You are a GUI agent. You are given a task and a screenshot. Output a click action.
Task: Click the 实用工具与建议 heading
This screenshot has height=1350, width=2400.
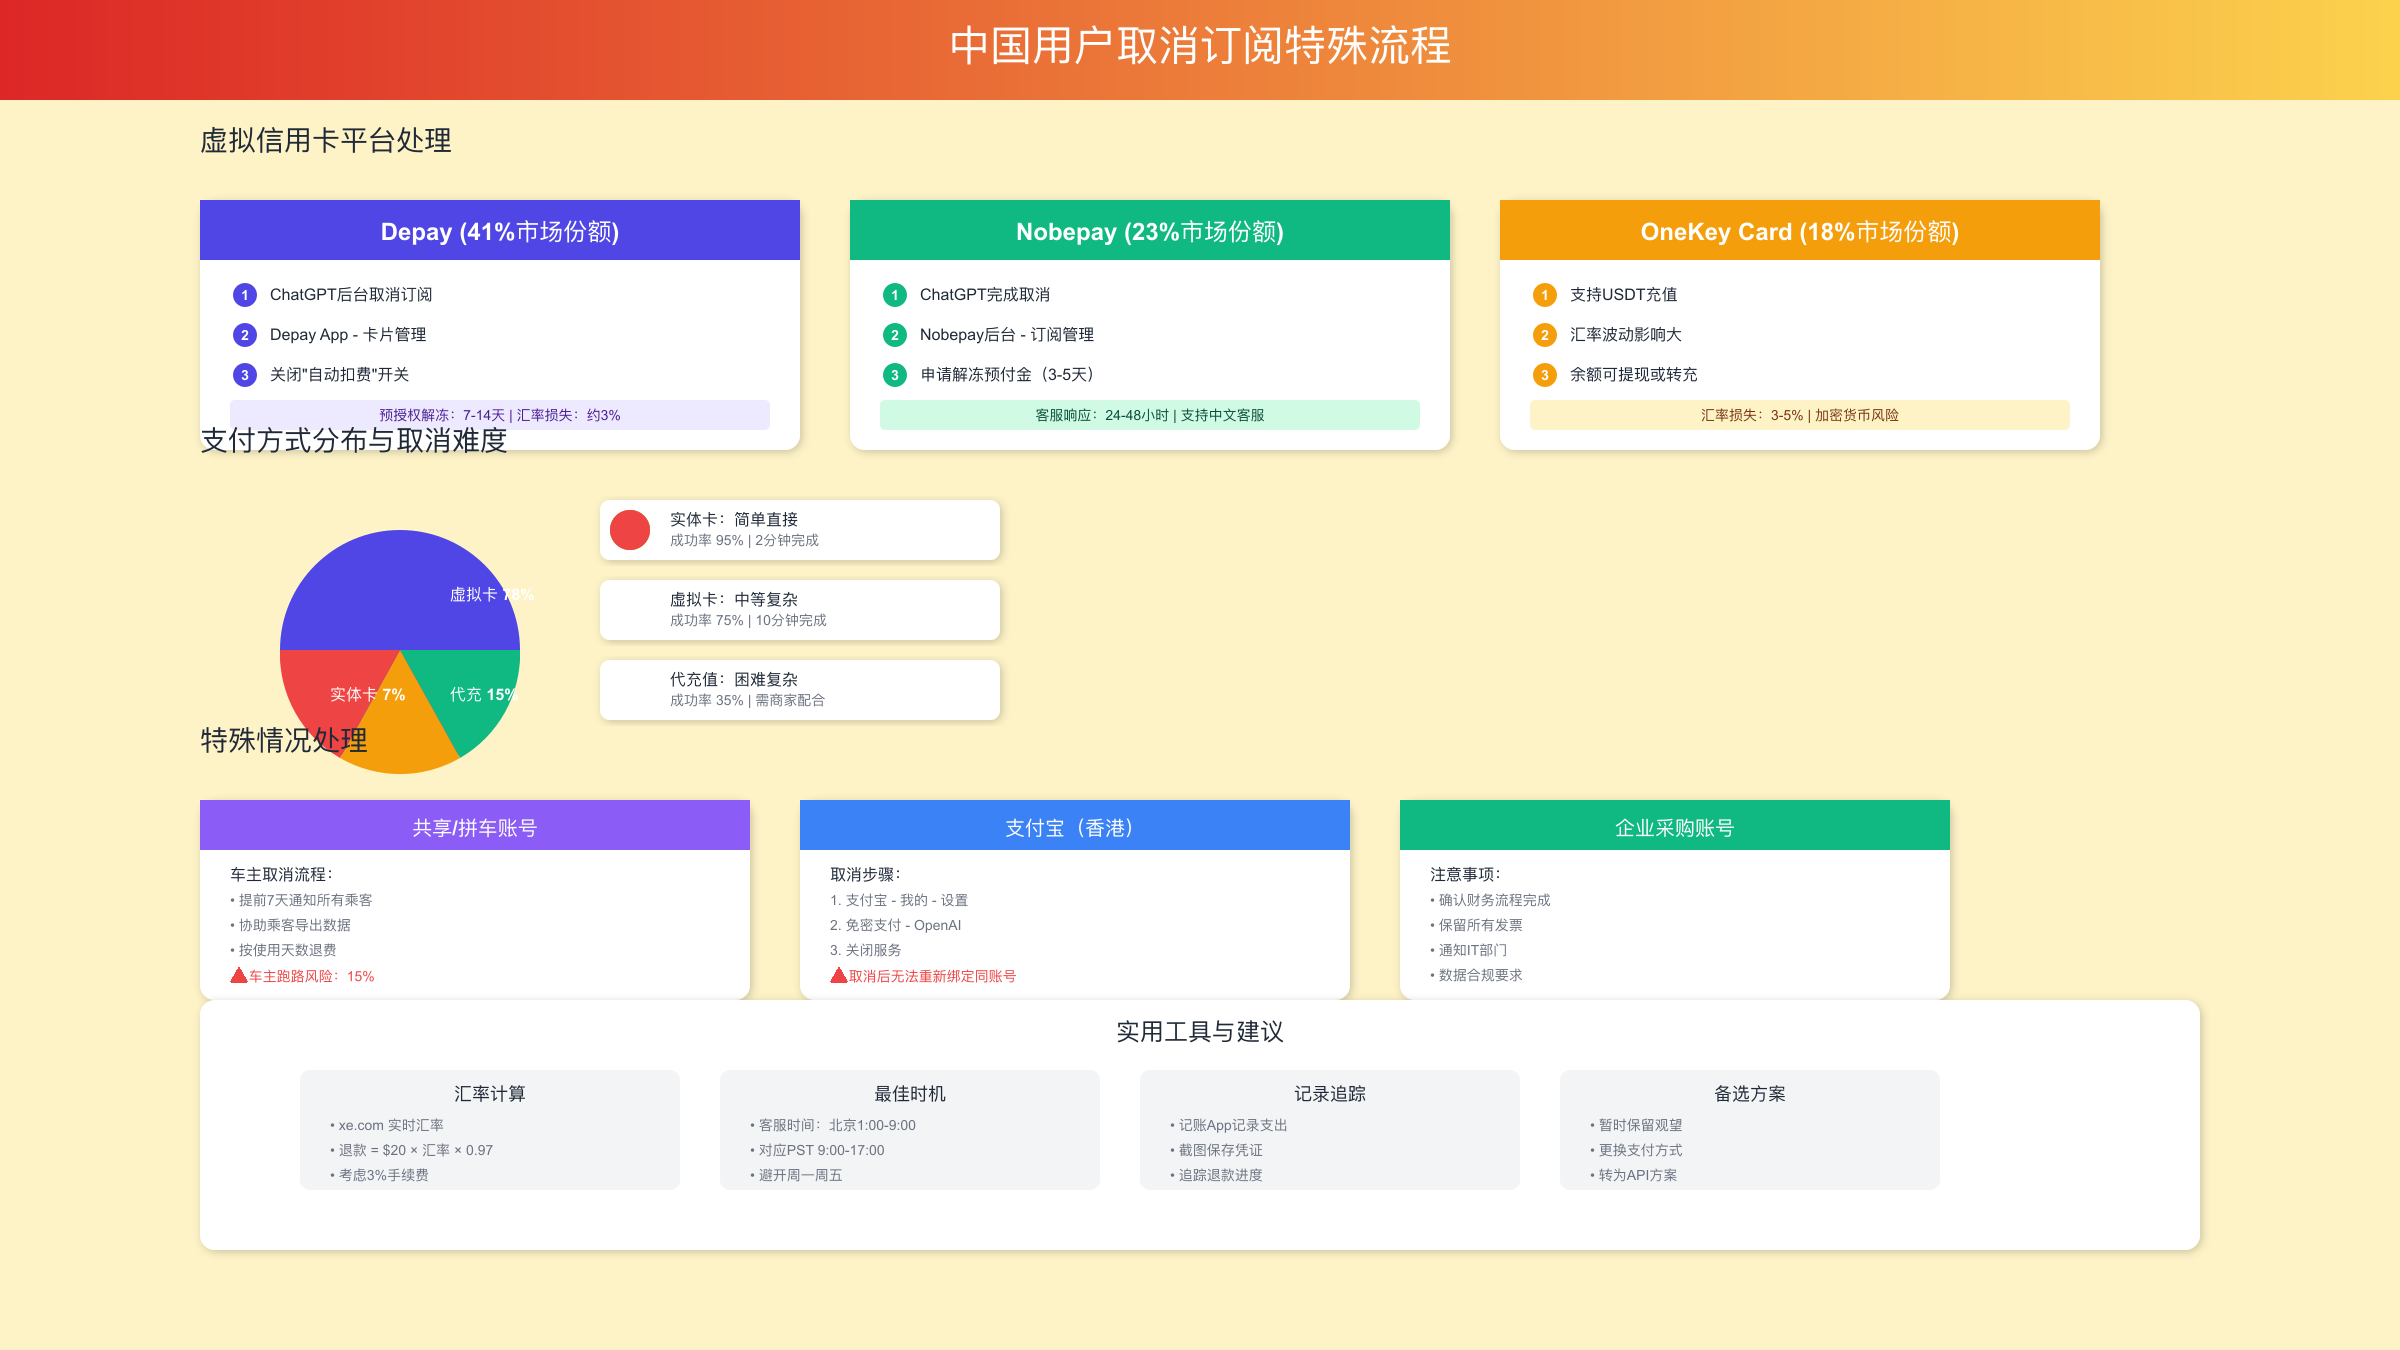1200,1032
